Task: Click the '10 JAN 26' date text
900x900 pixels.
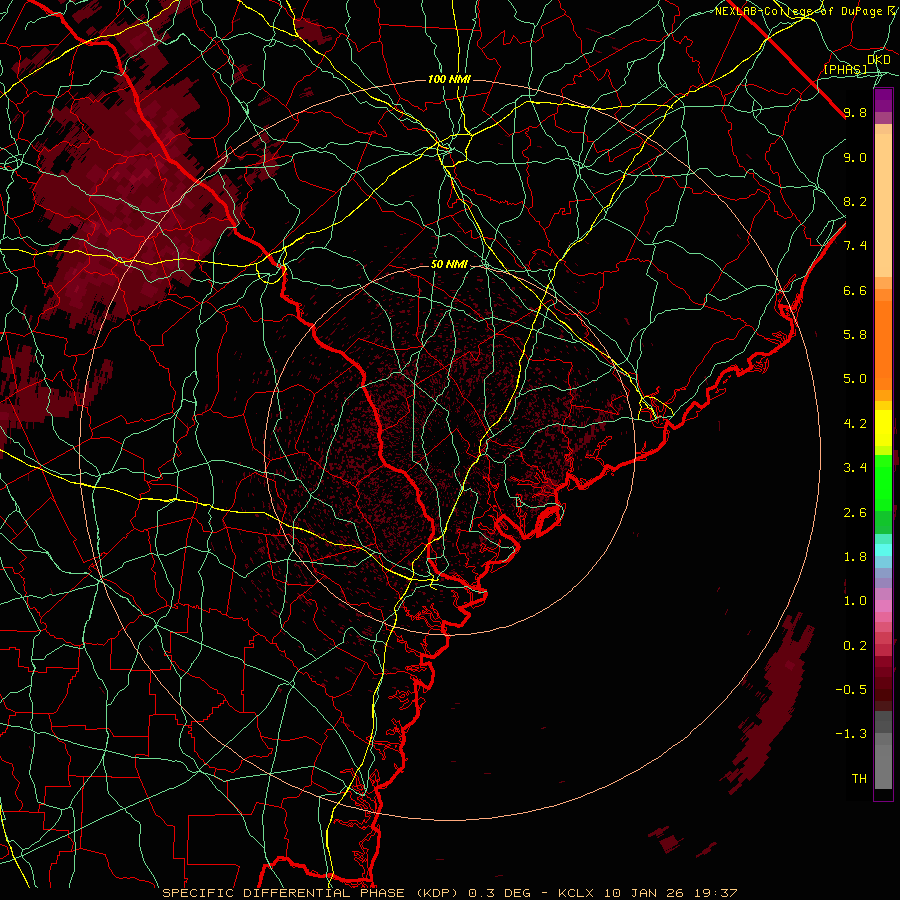Action: (x=646, y=893)
